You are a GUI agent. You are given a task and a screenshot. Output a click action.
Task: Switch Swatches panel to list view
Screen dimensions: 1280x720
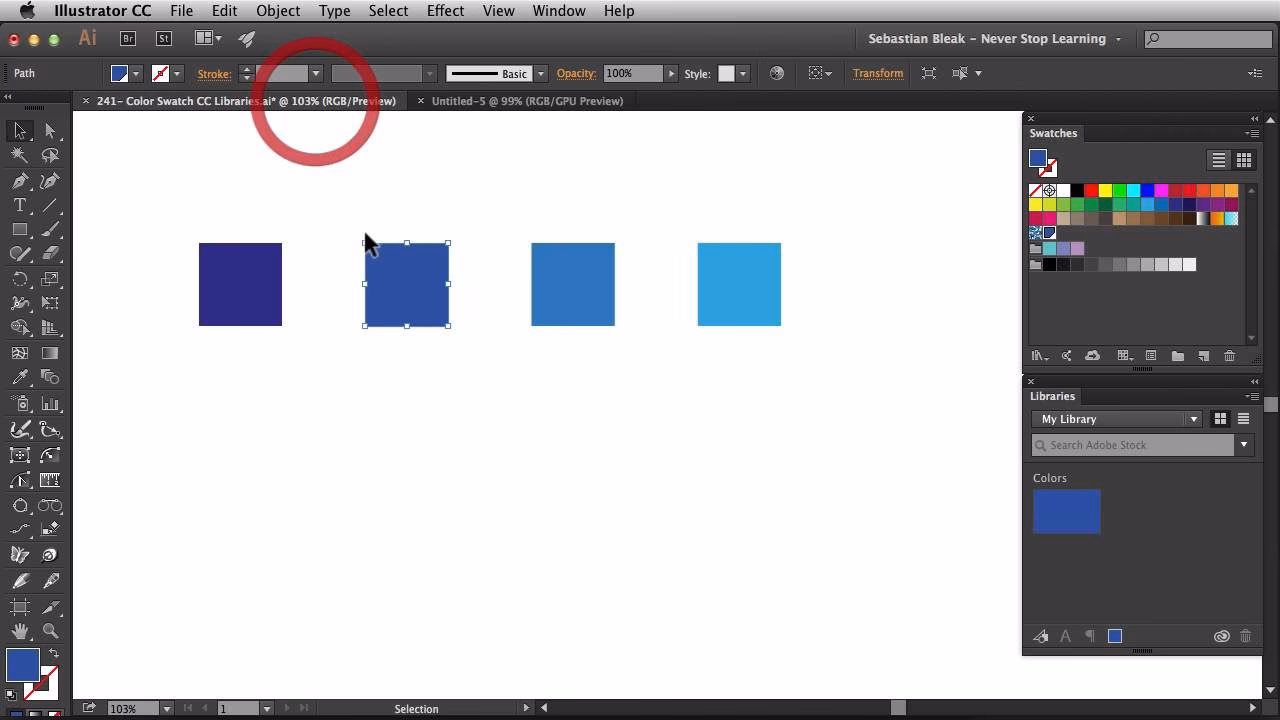click(x=1218, y=160)
